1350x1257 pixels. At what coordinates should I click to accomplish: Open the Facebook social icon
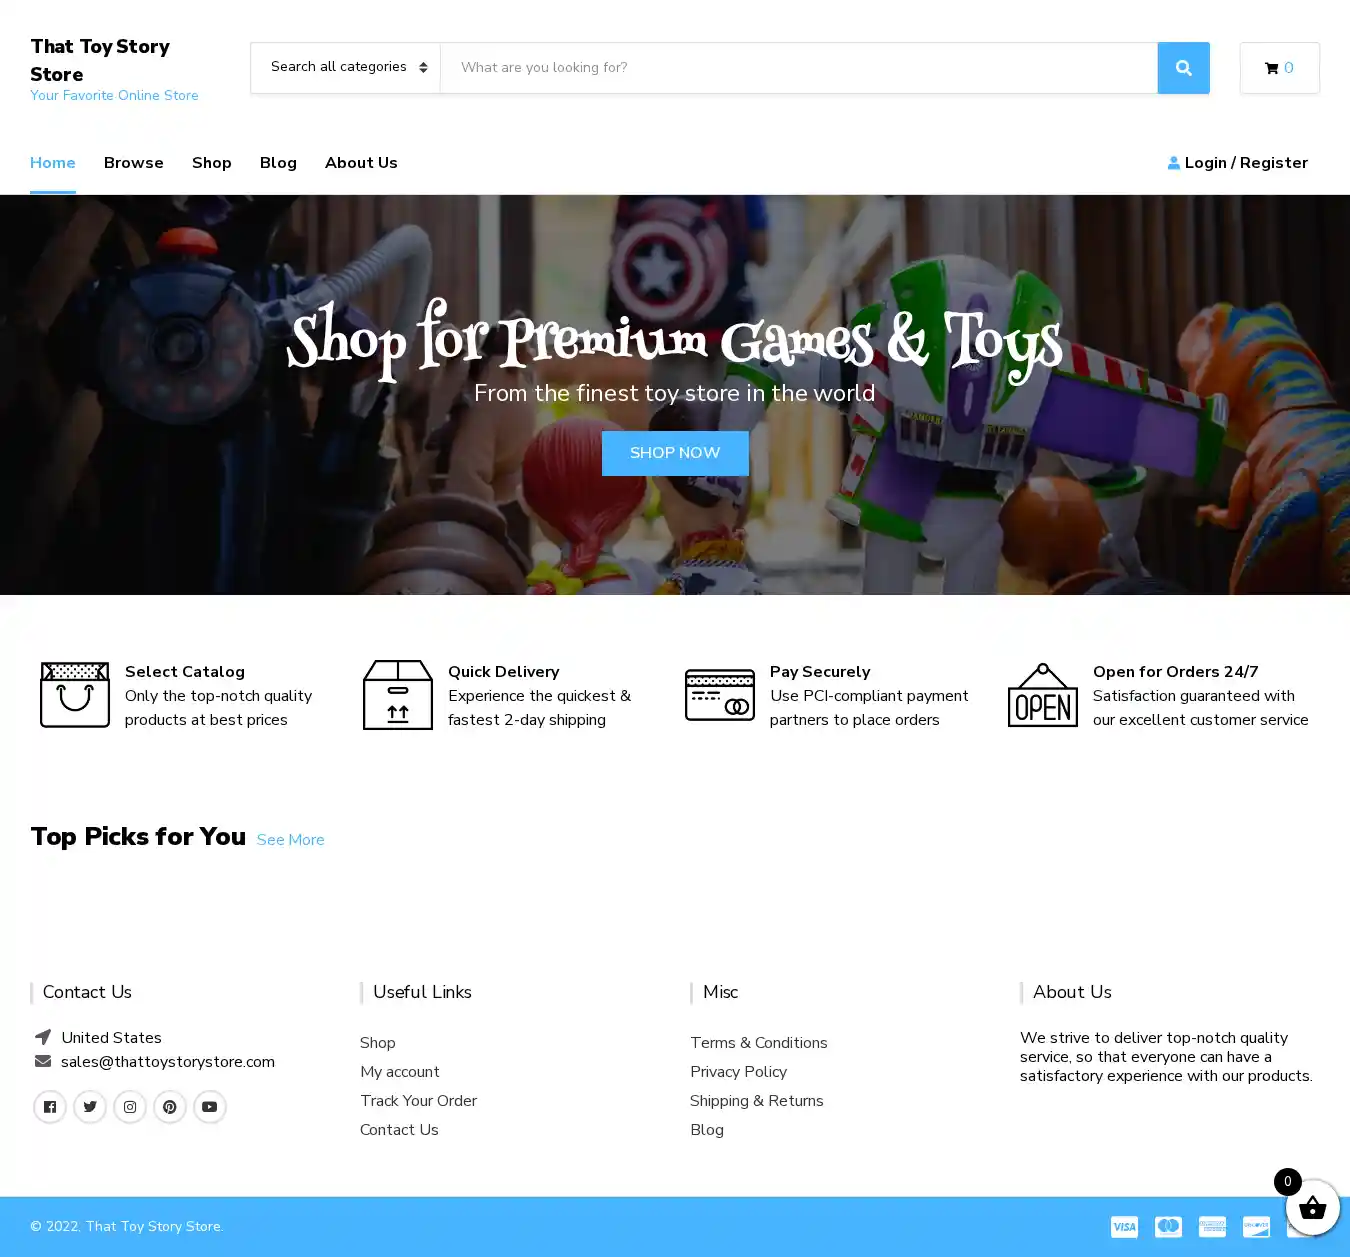pyautogui.click(x=50, y=1107)
